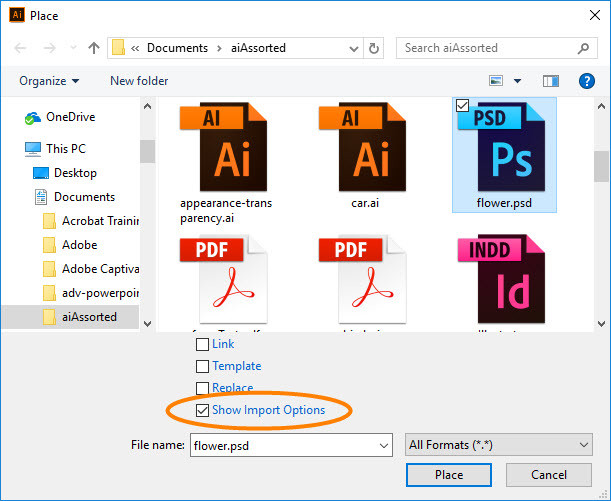Select the appearance-transparency.ai file icon

click(x=223, y=146)
